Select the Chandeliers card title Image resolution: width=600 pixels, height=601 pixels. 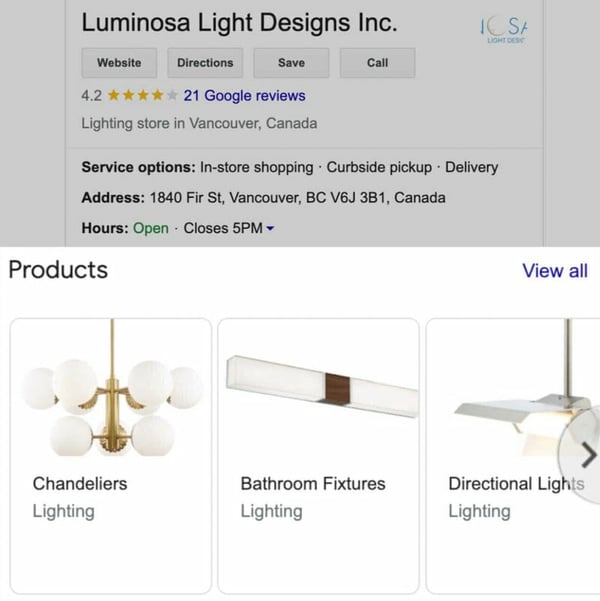pos(80,484)
